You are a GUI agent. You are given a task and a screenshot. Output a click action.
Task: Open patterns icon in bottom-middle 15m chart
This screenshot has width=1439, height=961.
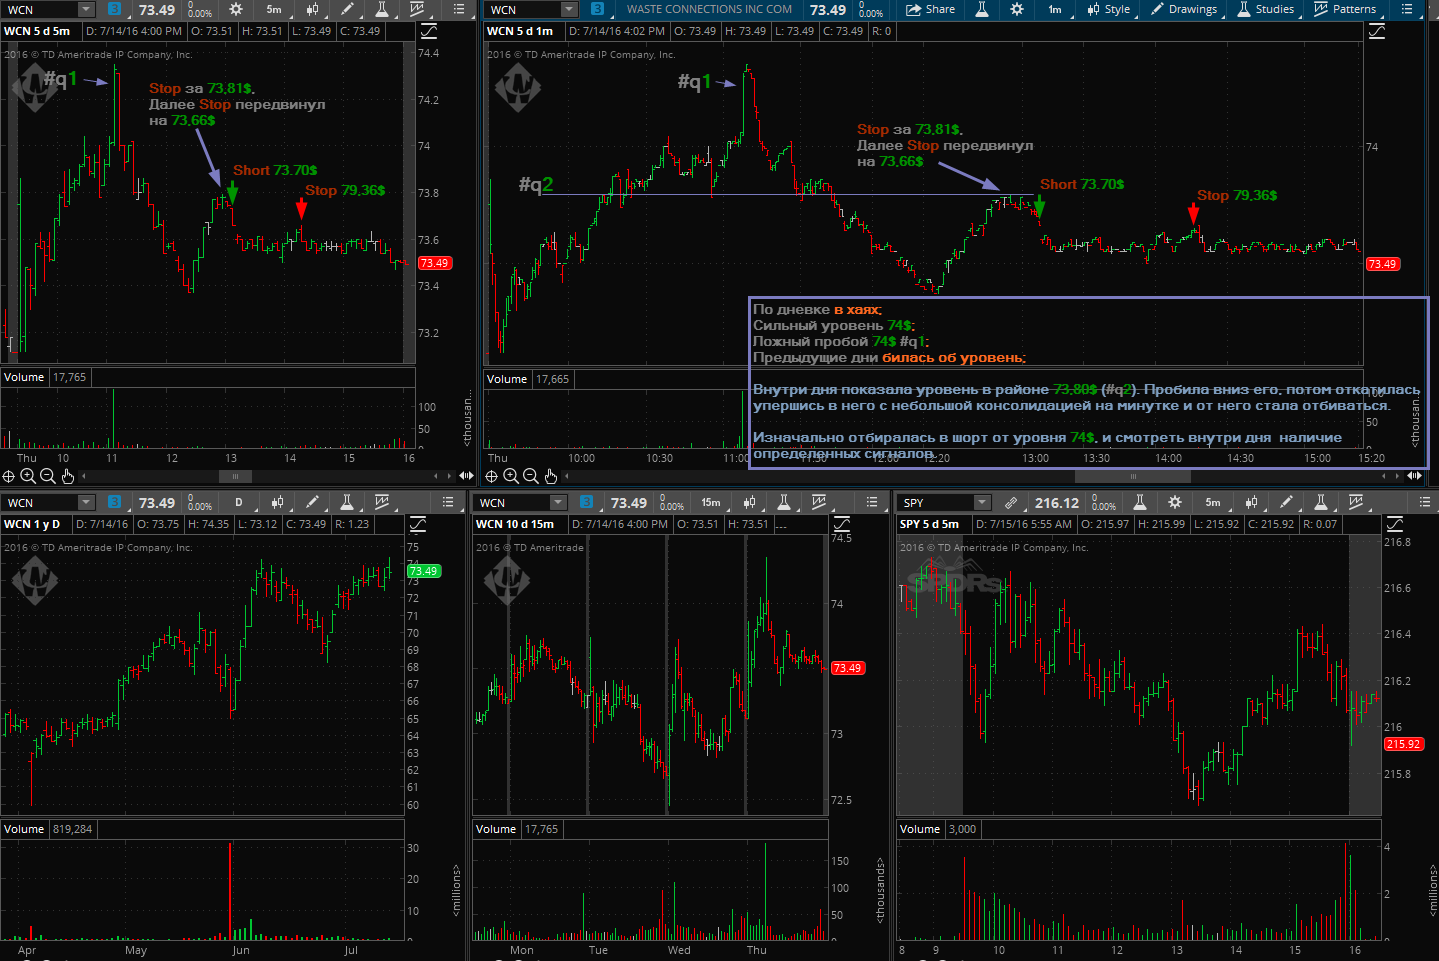click(x=819, y=502)
